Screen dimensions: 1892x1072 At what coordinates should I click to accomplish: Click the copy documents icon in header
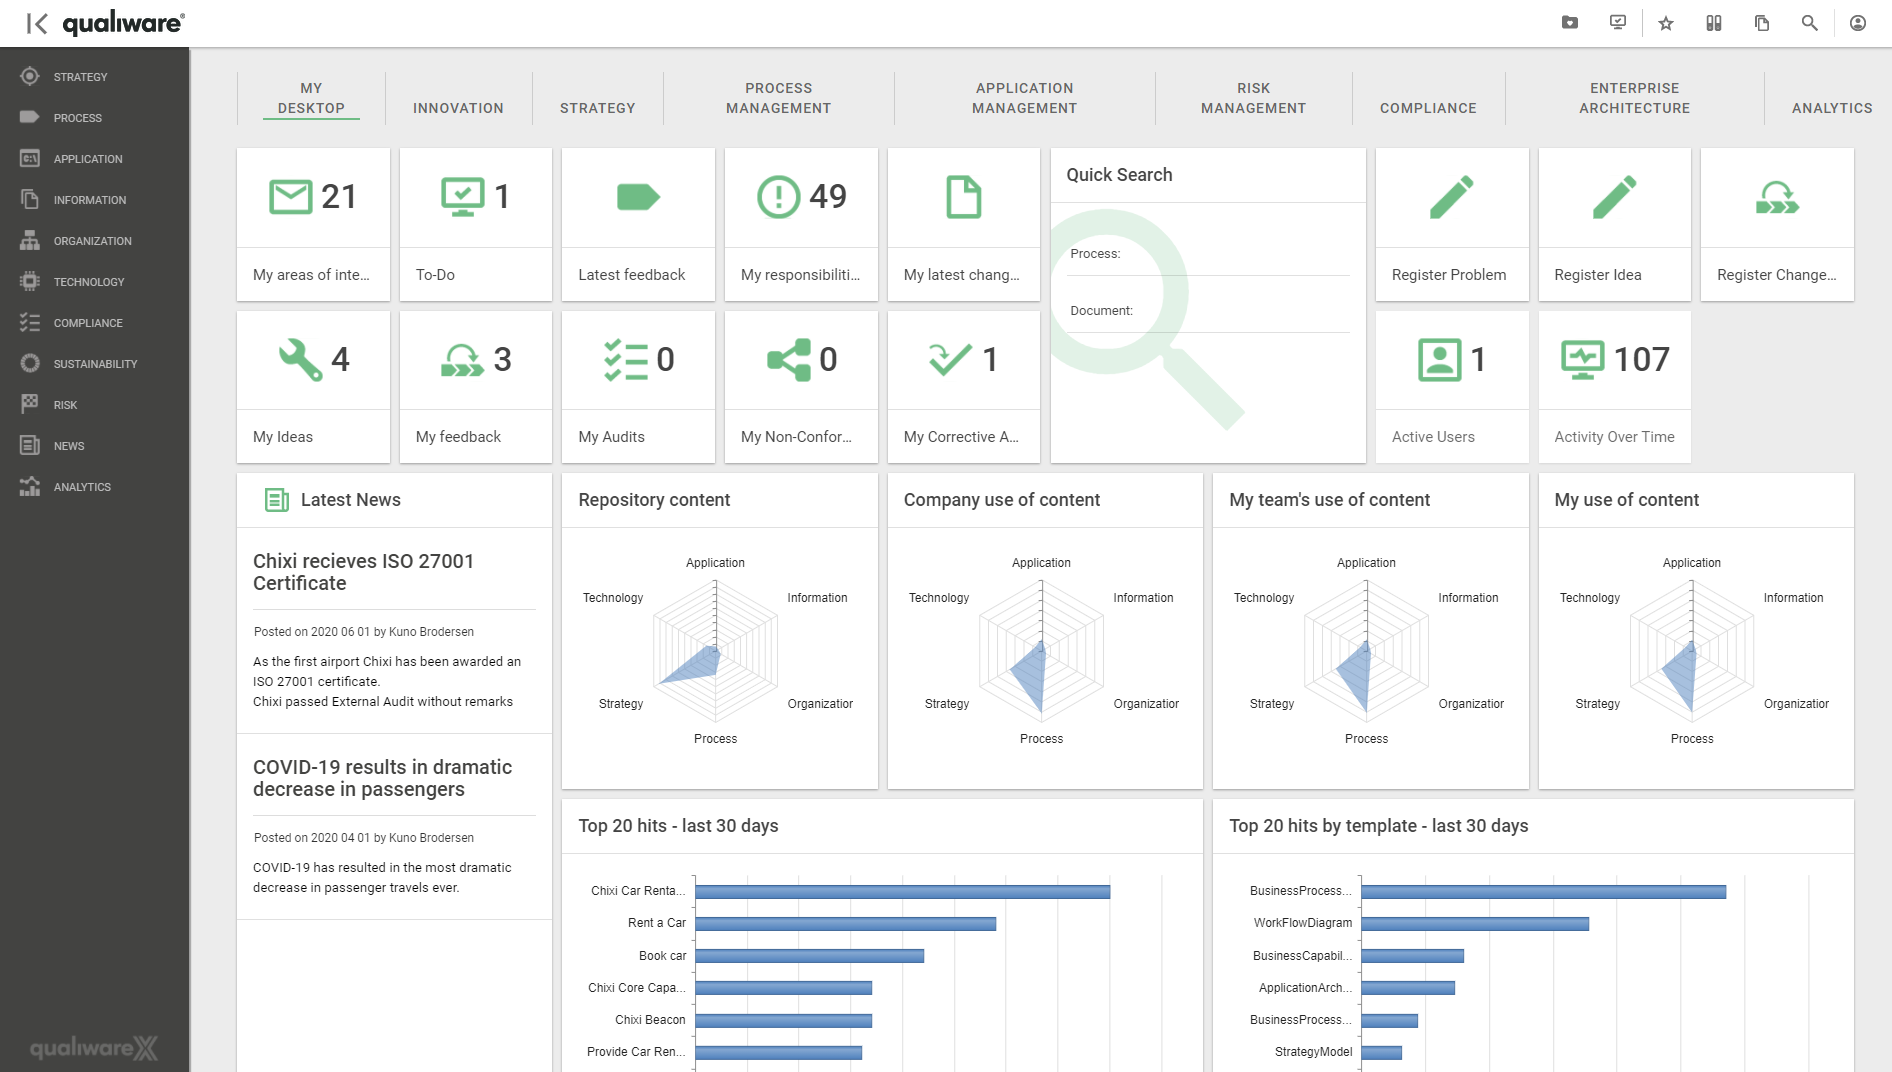(1762, 23)
